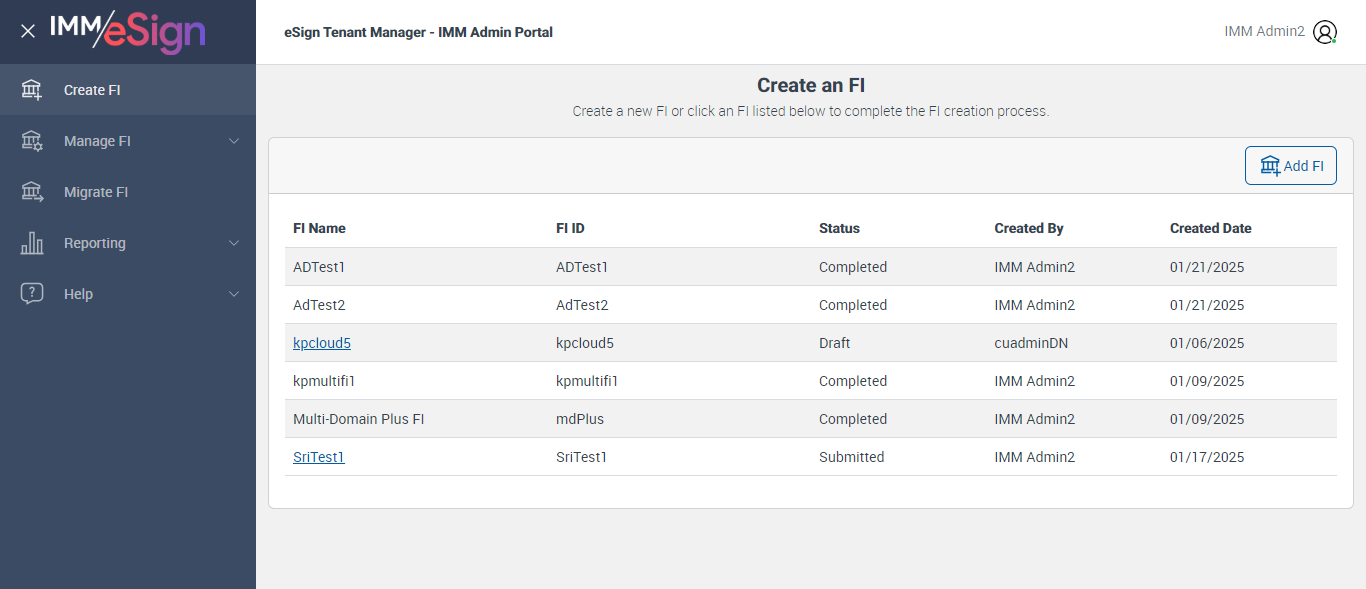Close the sidebar with the X icon
This screenshot has width=1366, height=589.
tap(28, 31)
